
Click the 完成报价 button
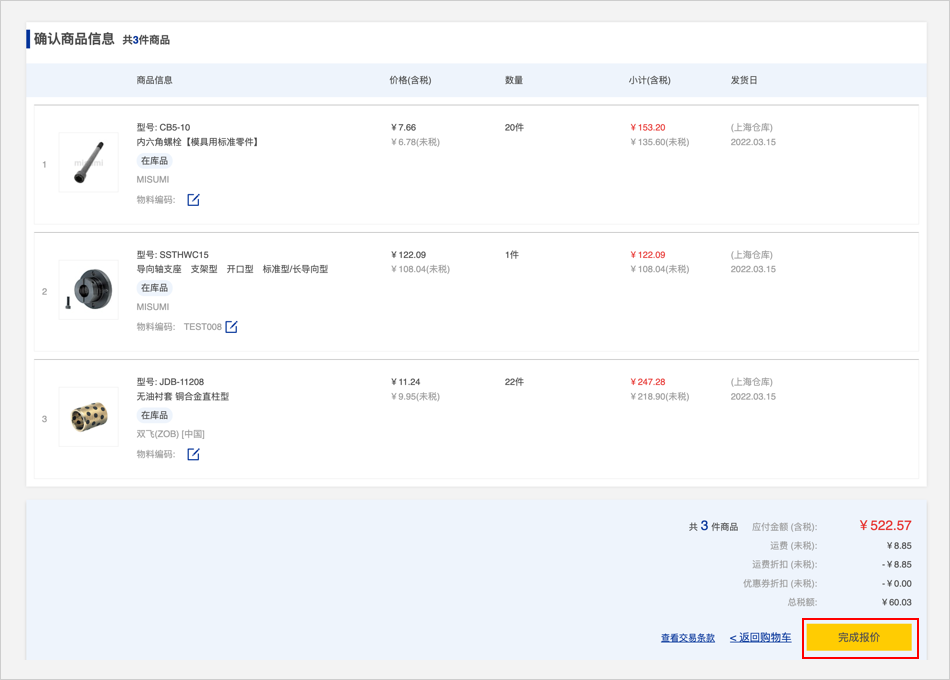859,637
